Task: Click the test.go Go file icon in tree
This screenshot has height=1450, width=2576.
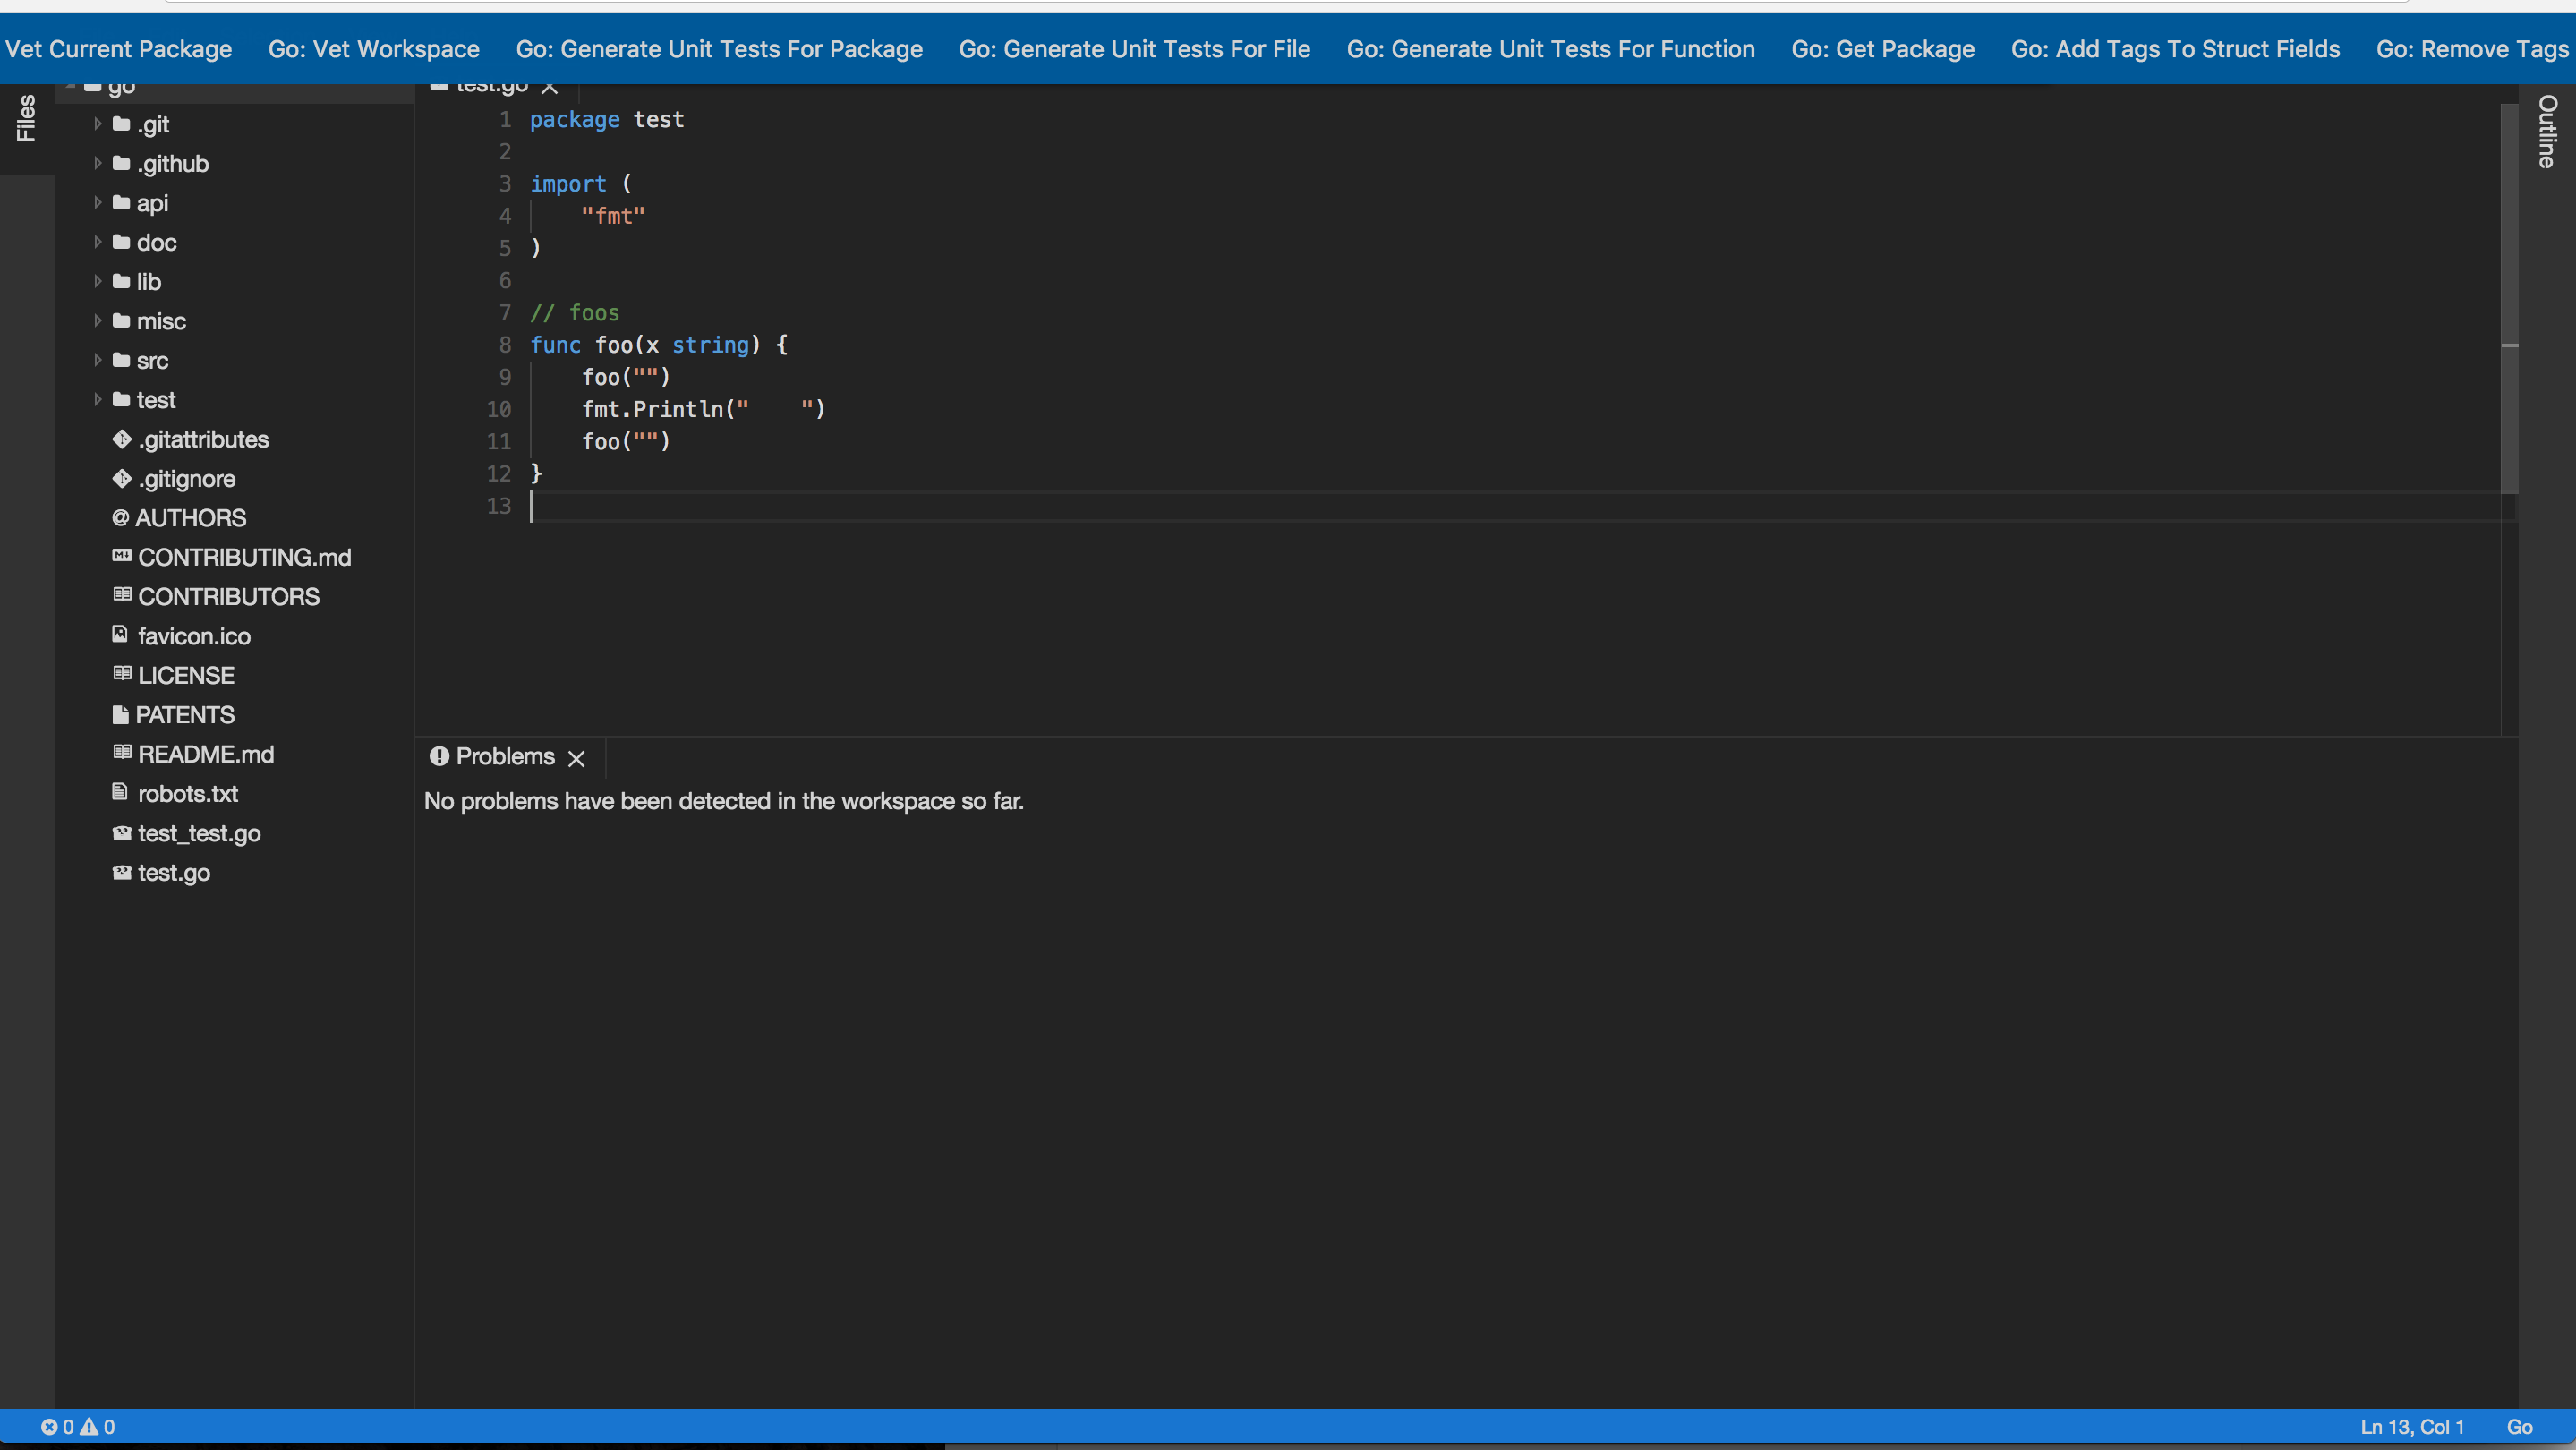Action: 122,873
